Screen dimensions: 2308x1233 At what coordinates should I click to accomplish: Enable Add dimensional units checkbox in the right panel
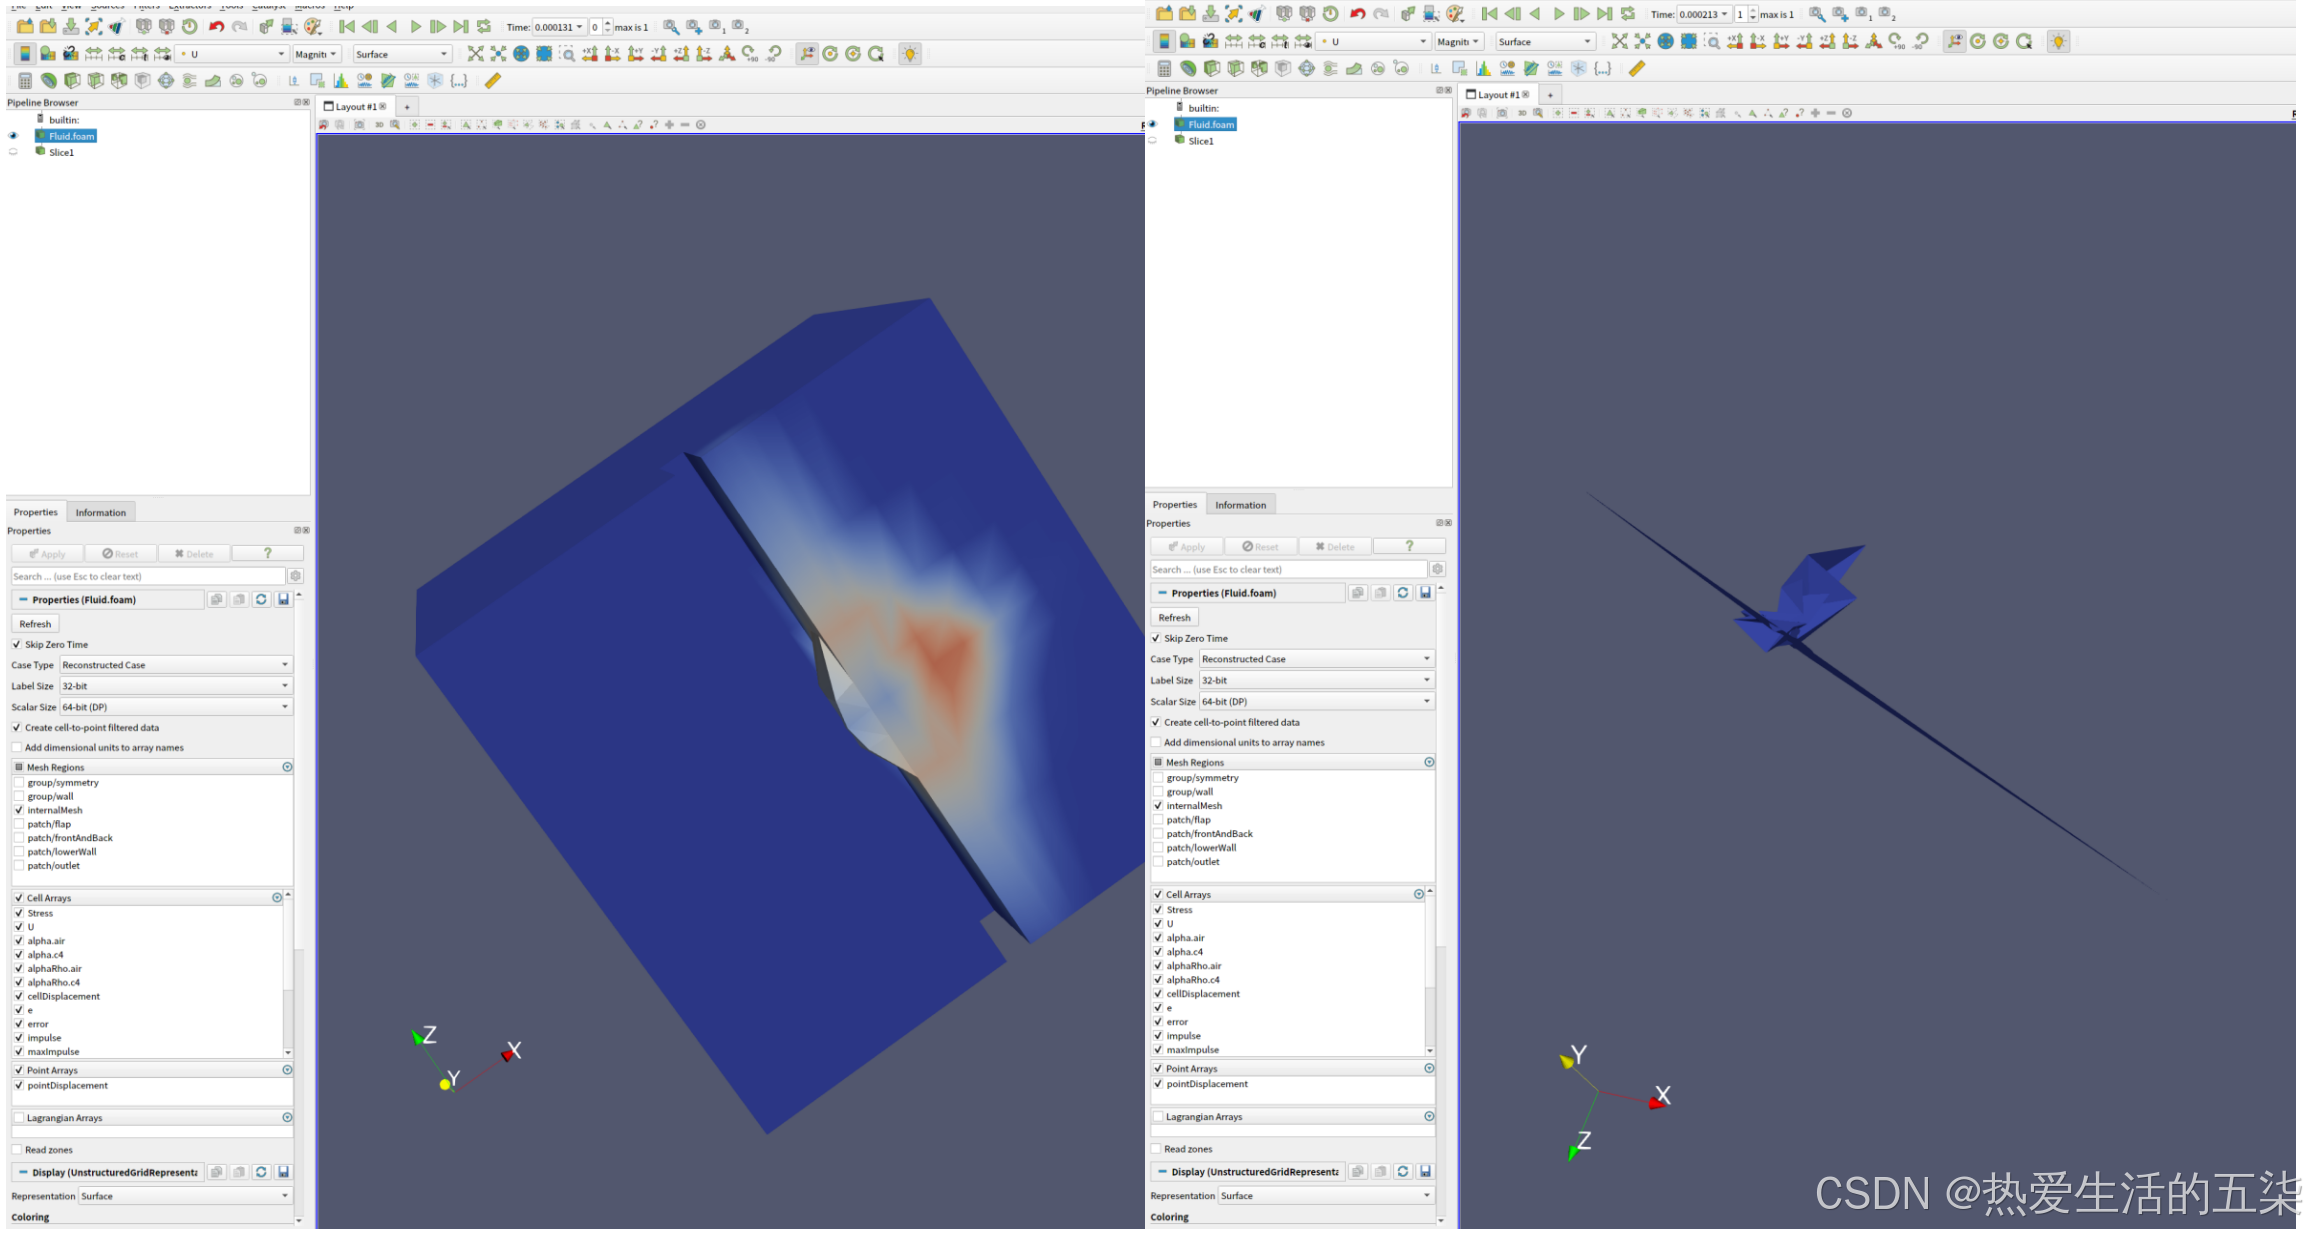(1156, 742)
